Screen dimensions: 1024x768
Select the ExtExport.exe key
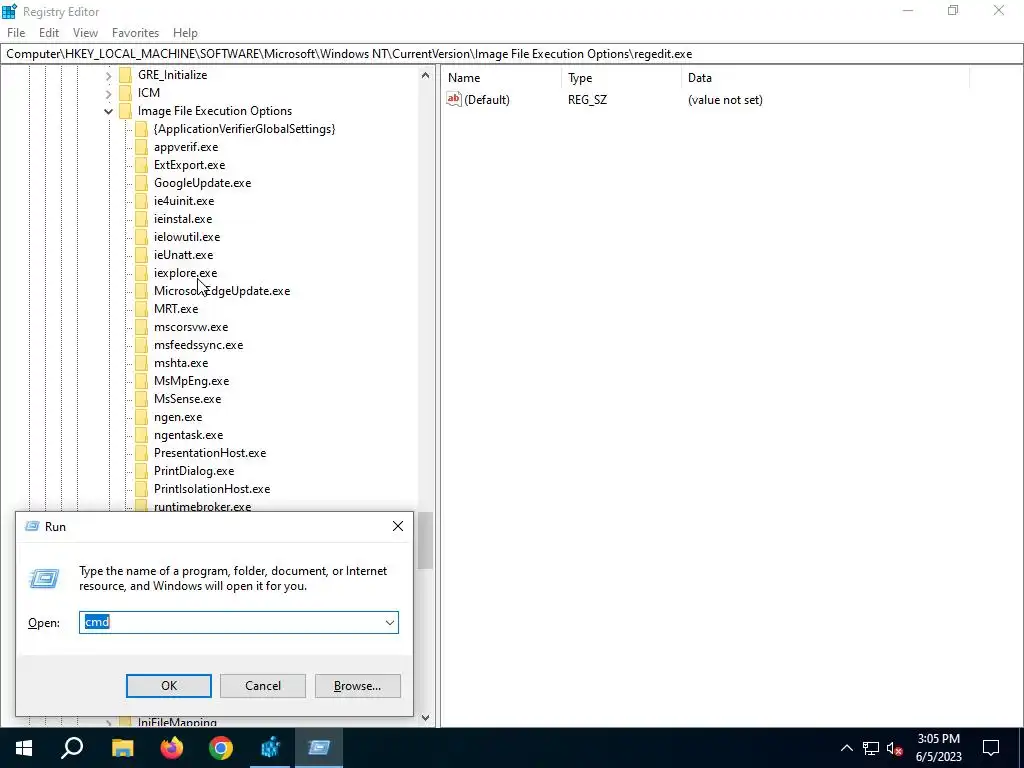click(189, 165)
